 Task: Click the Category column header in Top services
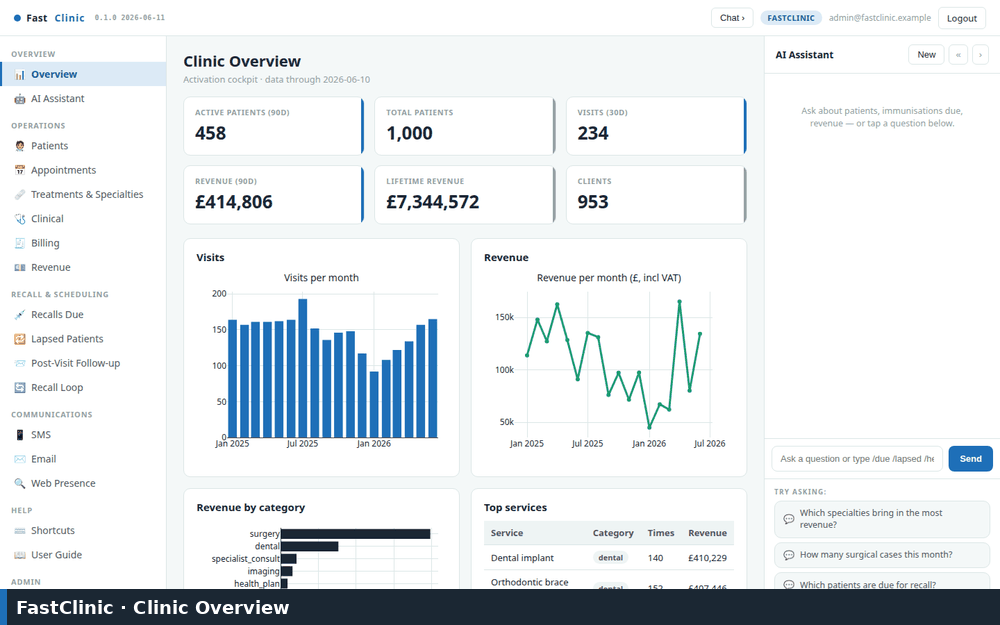(613, 533)
